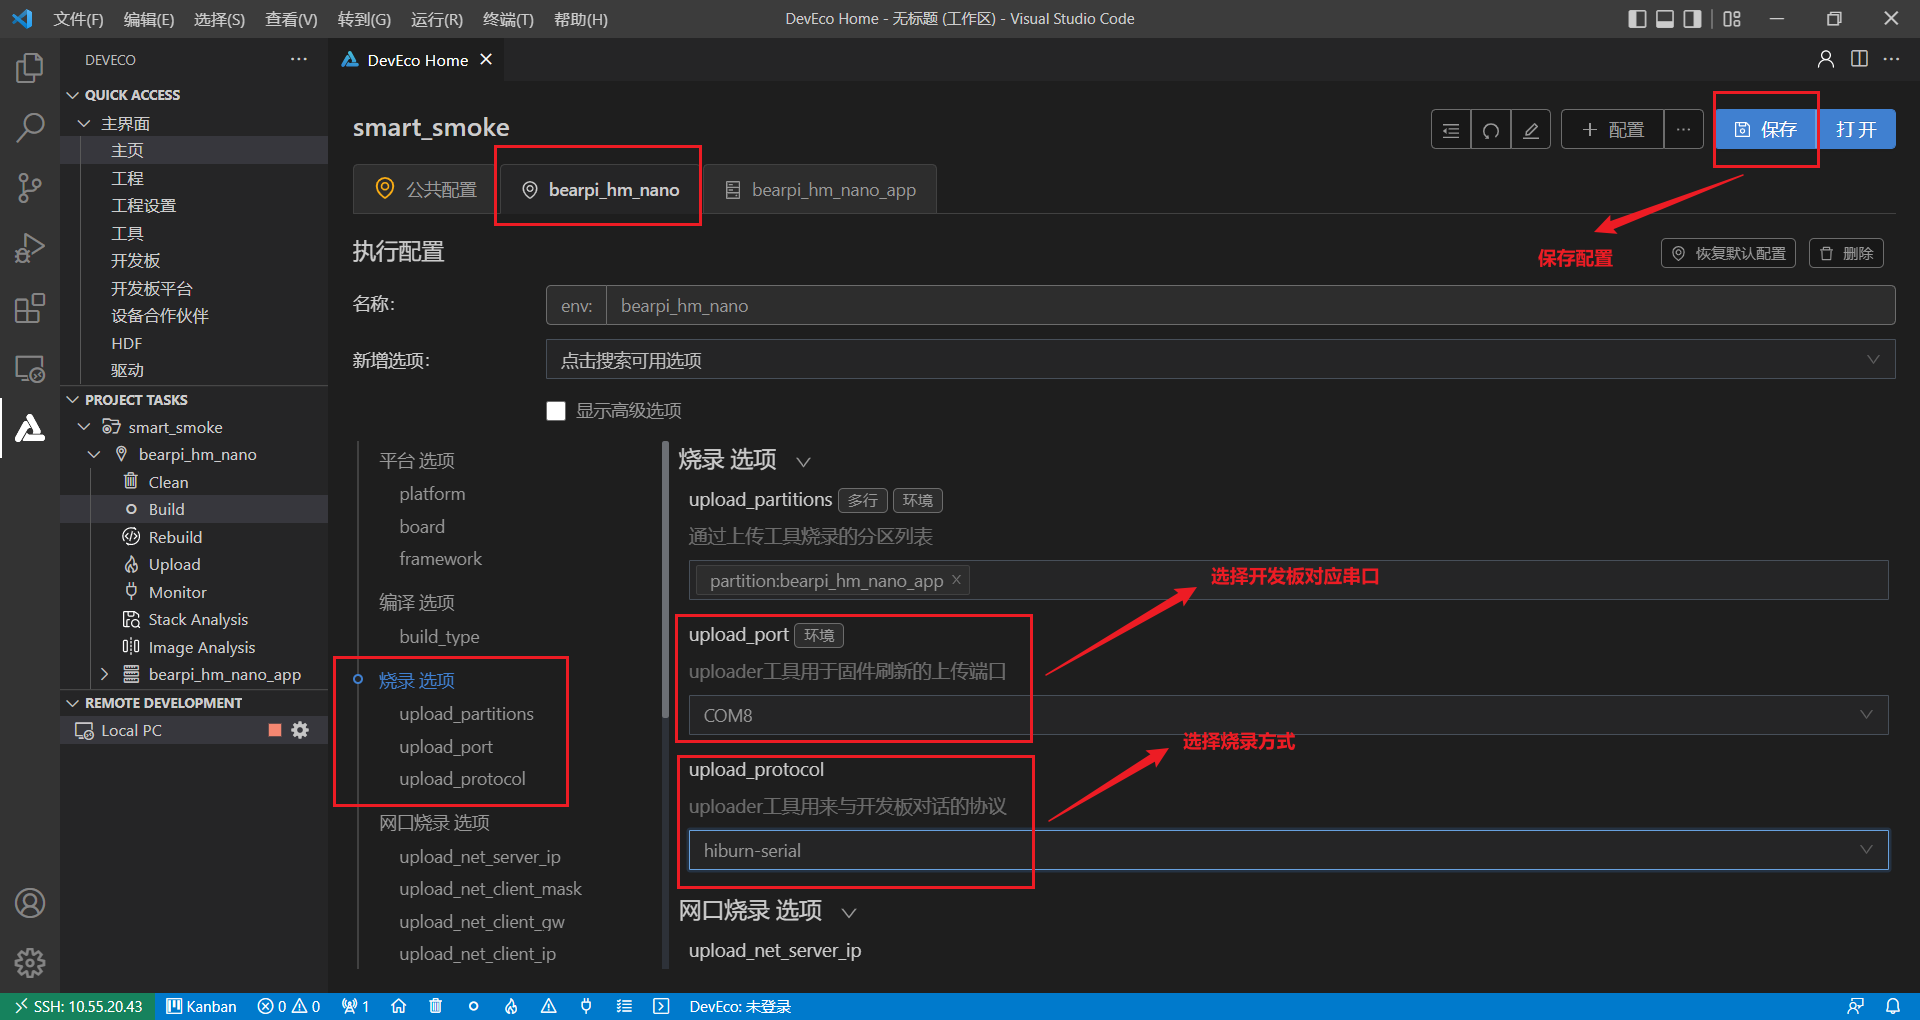Expand the bearpi_hm_nano_app tree node
The image size is (1920, 1020).
(105, 674)
